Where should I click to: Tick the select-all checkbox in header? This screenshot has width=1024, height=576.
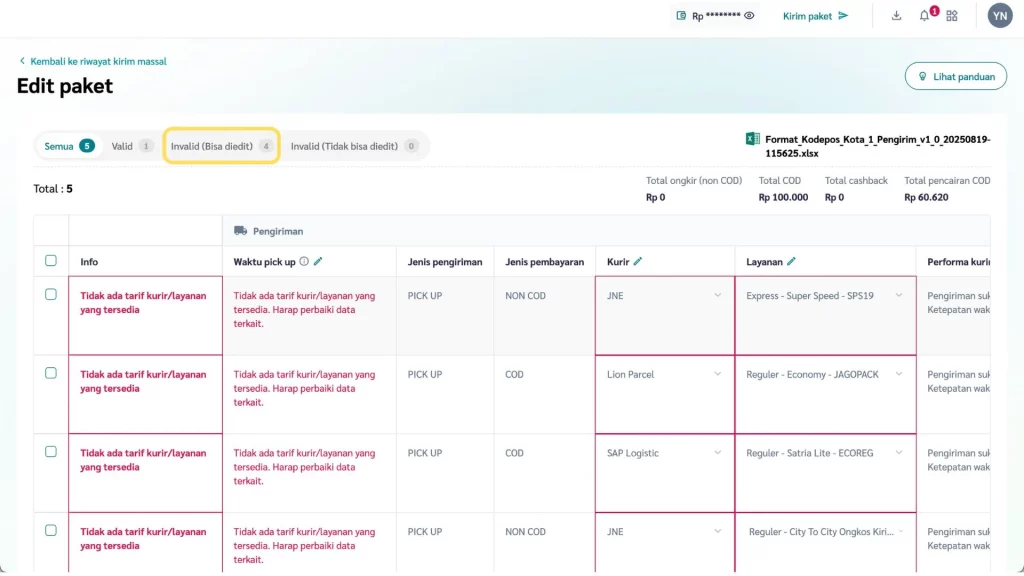pos(51,261)
